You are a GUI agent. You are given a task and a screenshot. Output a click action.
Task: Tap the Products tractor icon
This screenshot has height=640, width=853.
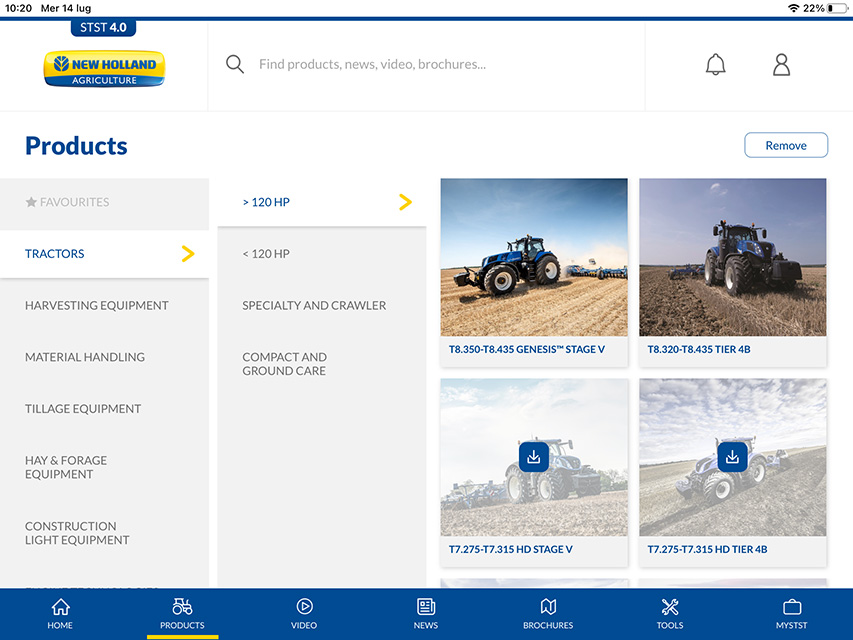(x=182, y=606)
